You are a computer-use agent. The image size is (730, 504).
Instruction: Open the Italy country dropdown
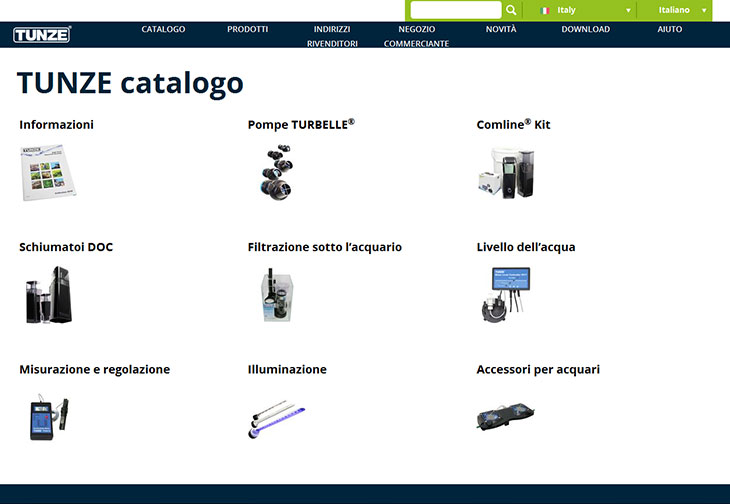[586, 10]
